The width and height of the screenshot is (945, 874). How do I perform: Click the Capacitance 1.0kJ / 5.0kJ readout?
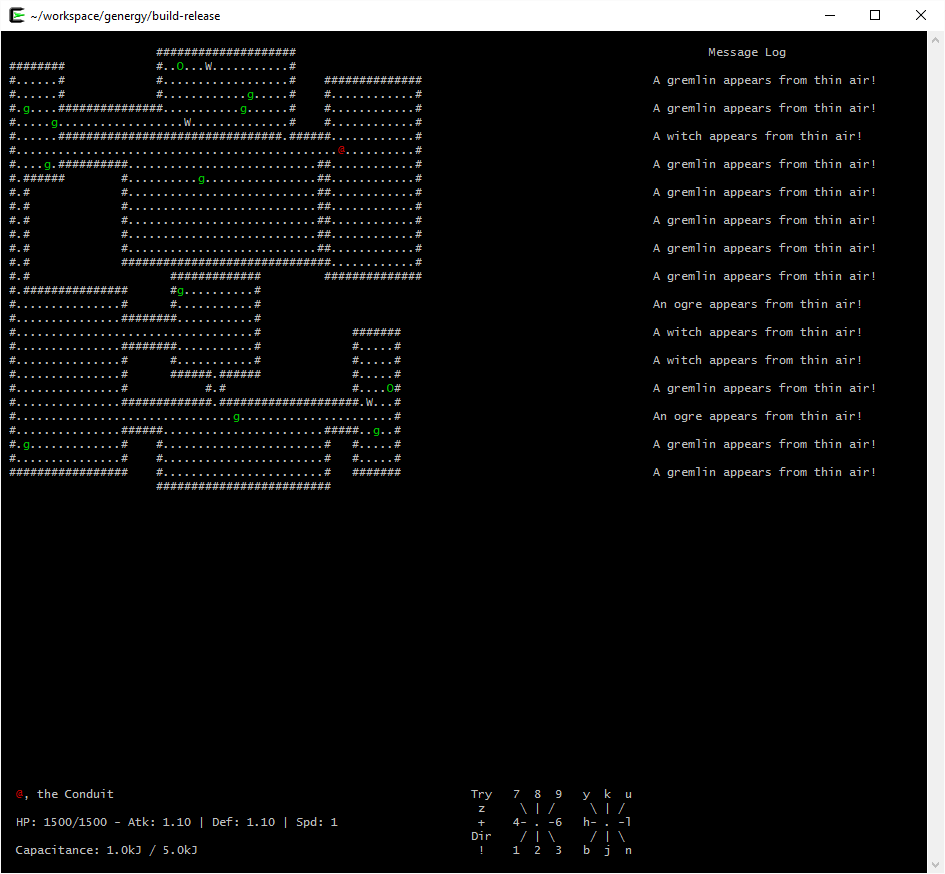pyautogui.click(x=106, y=850)
